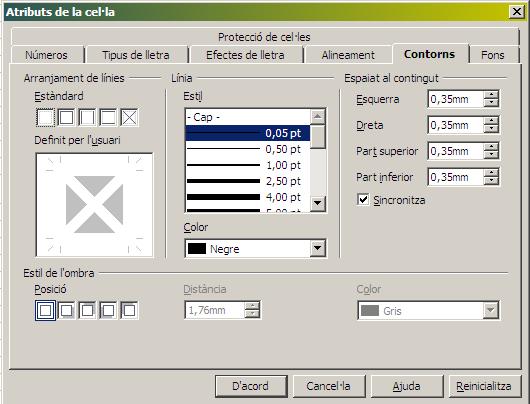The image size is (530, 404).
Task: Increase the Esquerra spacing value
Action: [491, 95]
